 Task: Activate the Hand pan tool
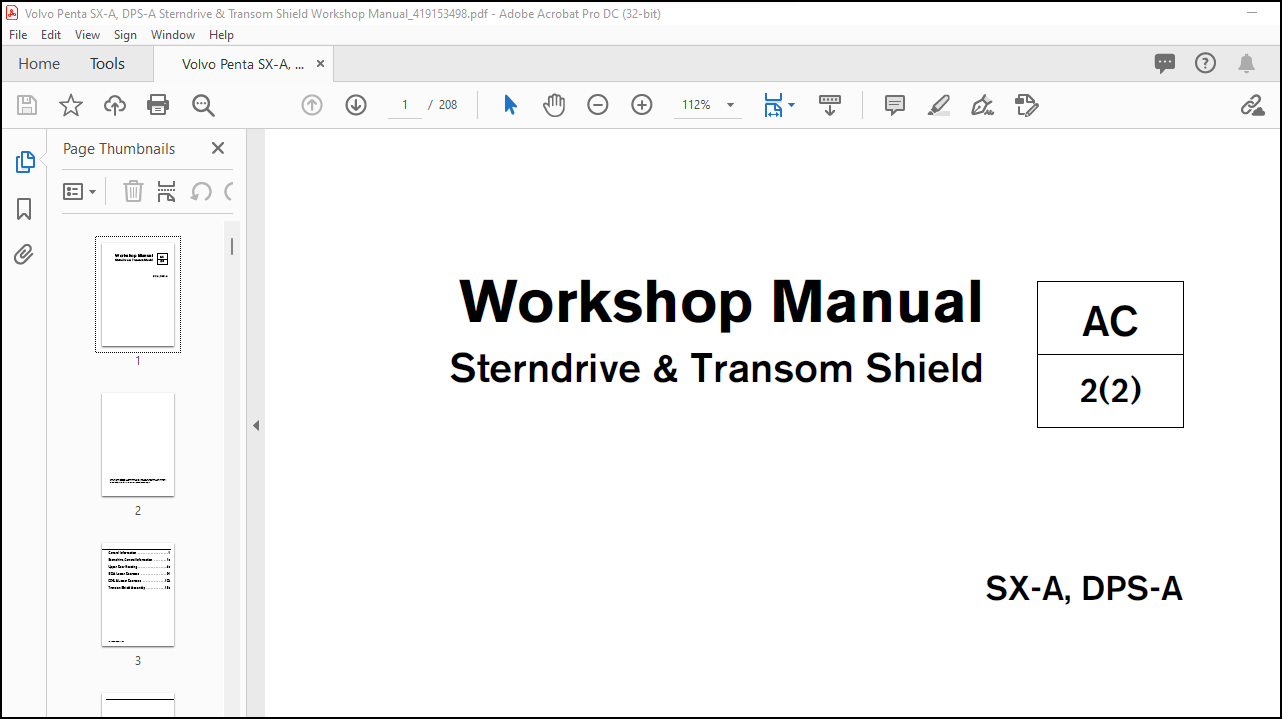pyautogui.click(x=554, y=105)
